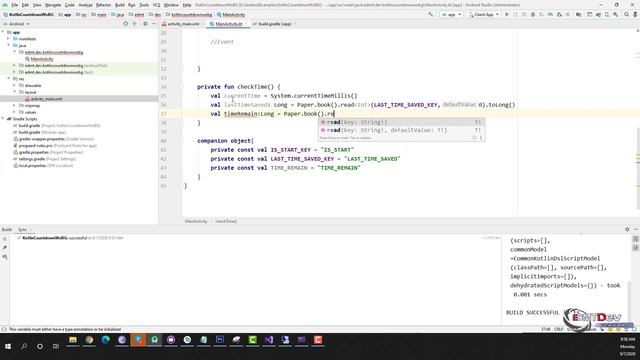The width and height of the screenshot is (640, 360).
Task: Collapse the app module node
Action: tap(3, 32)
